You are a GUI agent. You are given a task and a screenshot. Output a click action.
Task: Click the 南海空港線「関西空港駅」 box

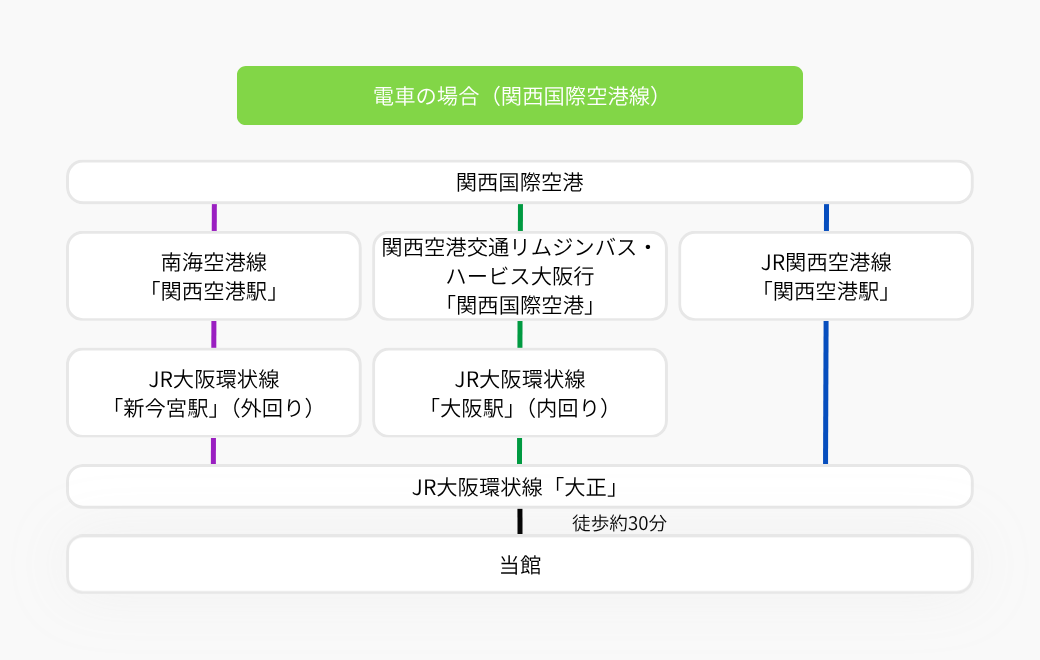(214, 276)
